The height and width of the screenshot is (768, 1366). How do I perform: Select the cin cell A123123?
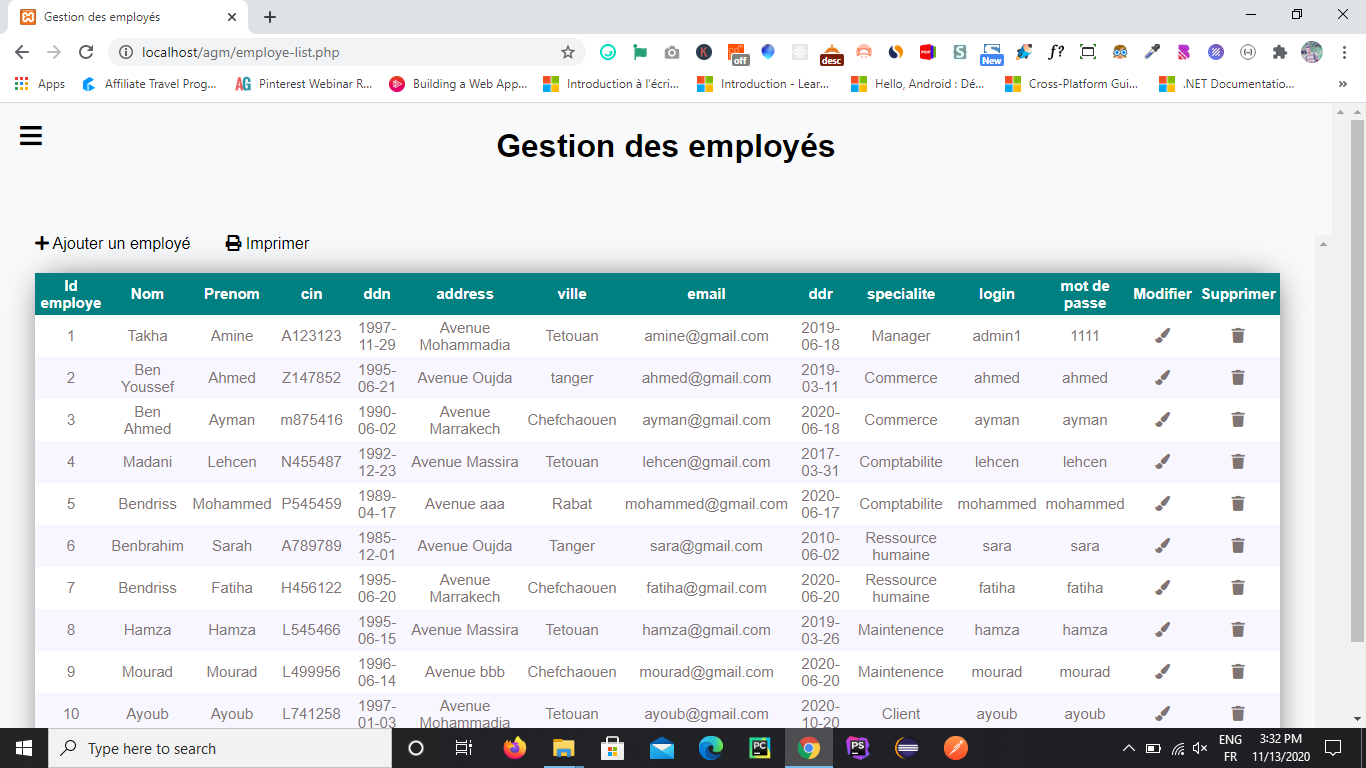point(312,336)
